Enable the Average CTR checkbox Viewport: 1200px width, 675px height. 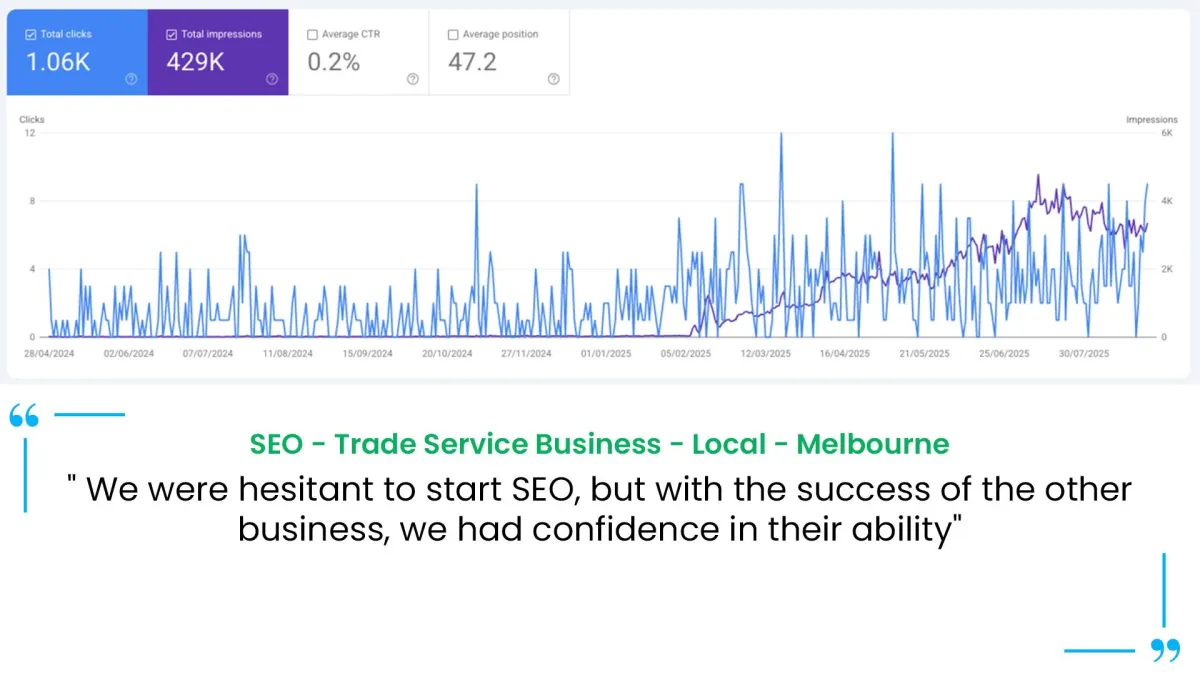tap(313, 34)
